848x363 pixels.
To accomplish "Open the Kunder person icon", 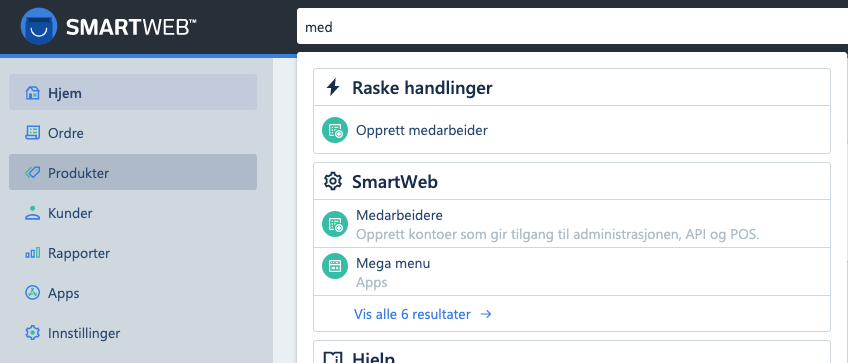I will (x=32, y=213).
